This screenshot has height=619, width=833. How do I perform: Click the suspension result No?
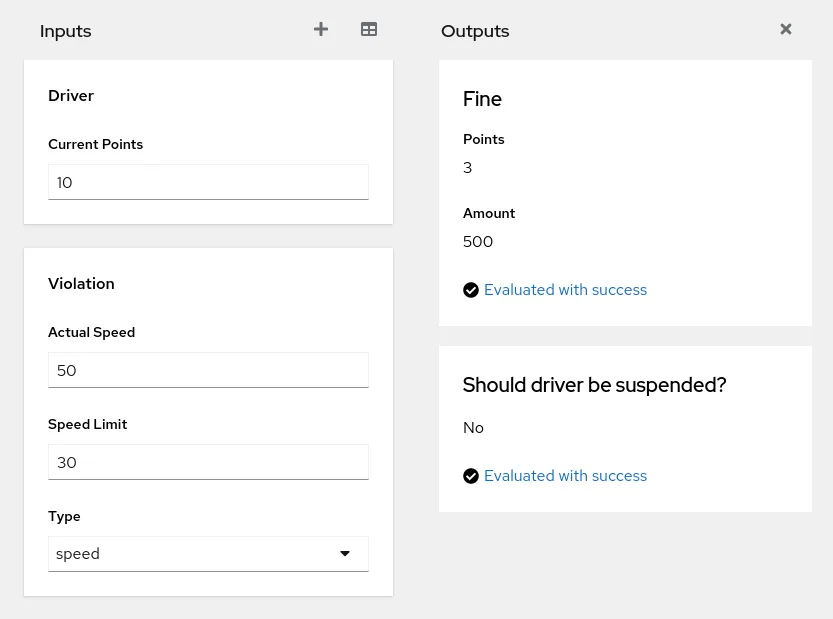(x=473, y=428)
